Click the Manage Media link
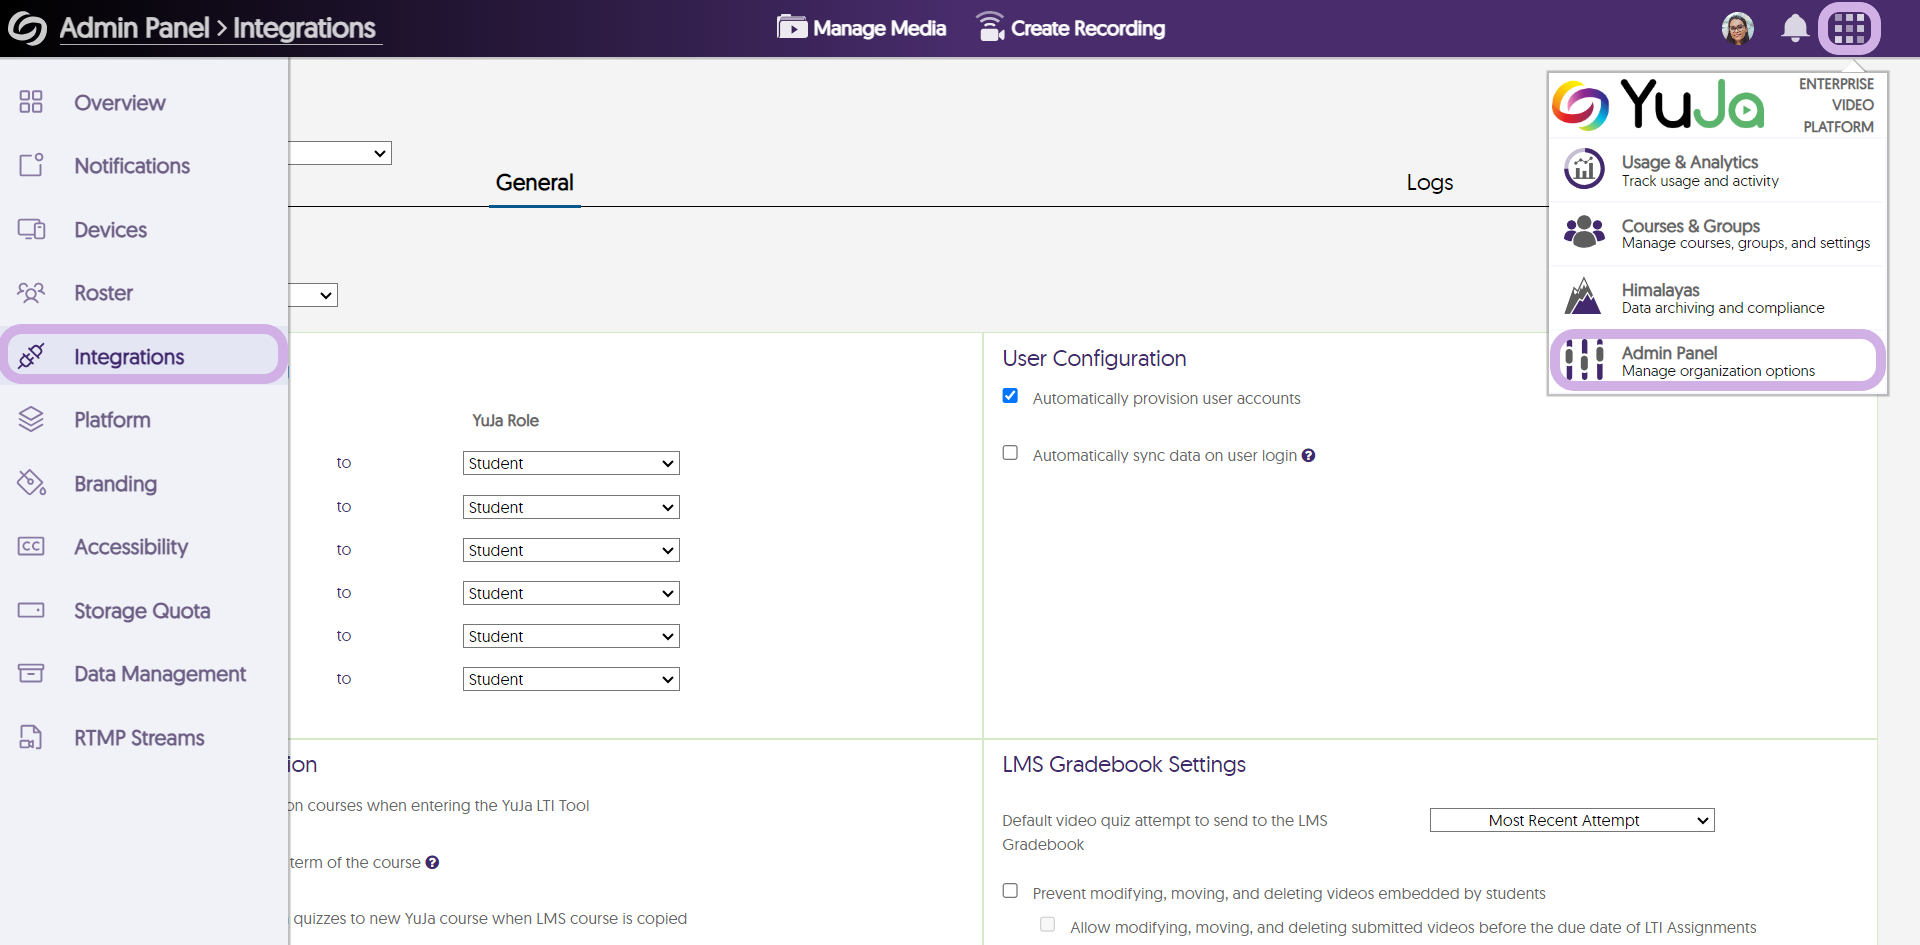 [862, 28]
